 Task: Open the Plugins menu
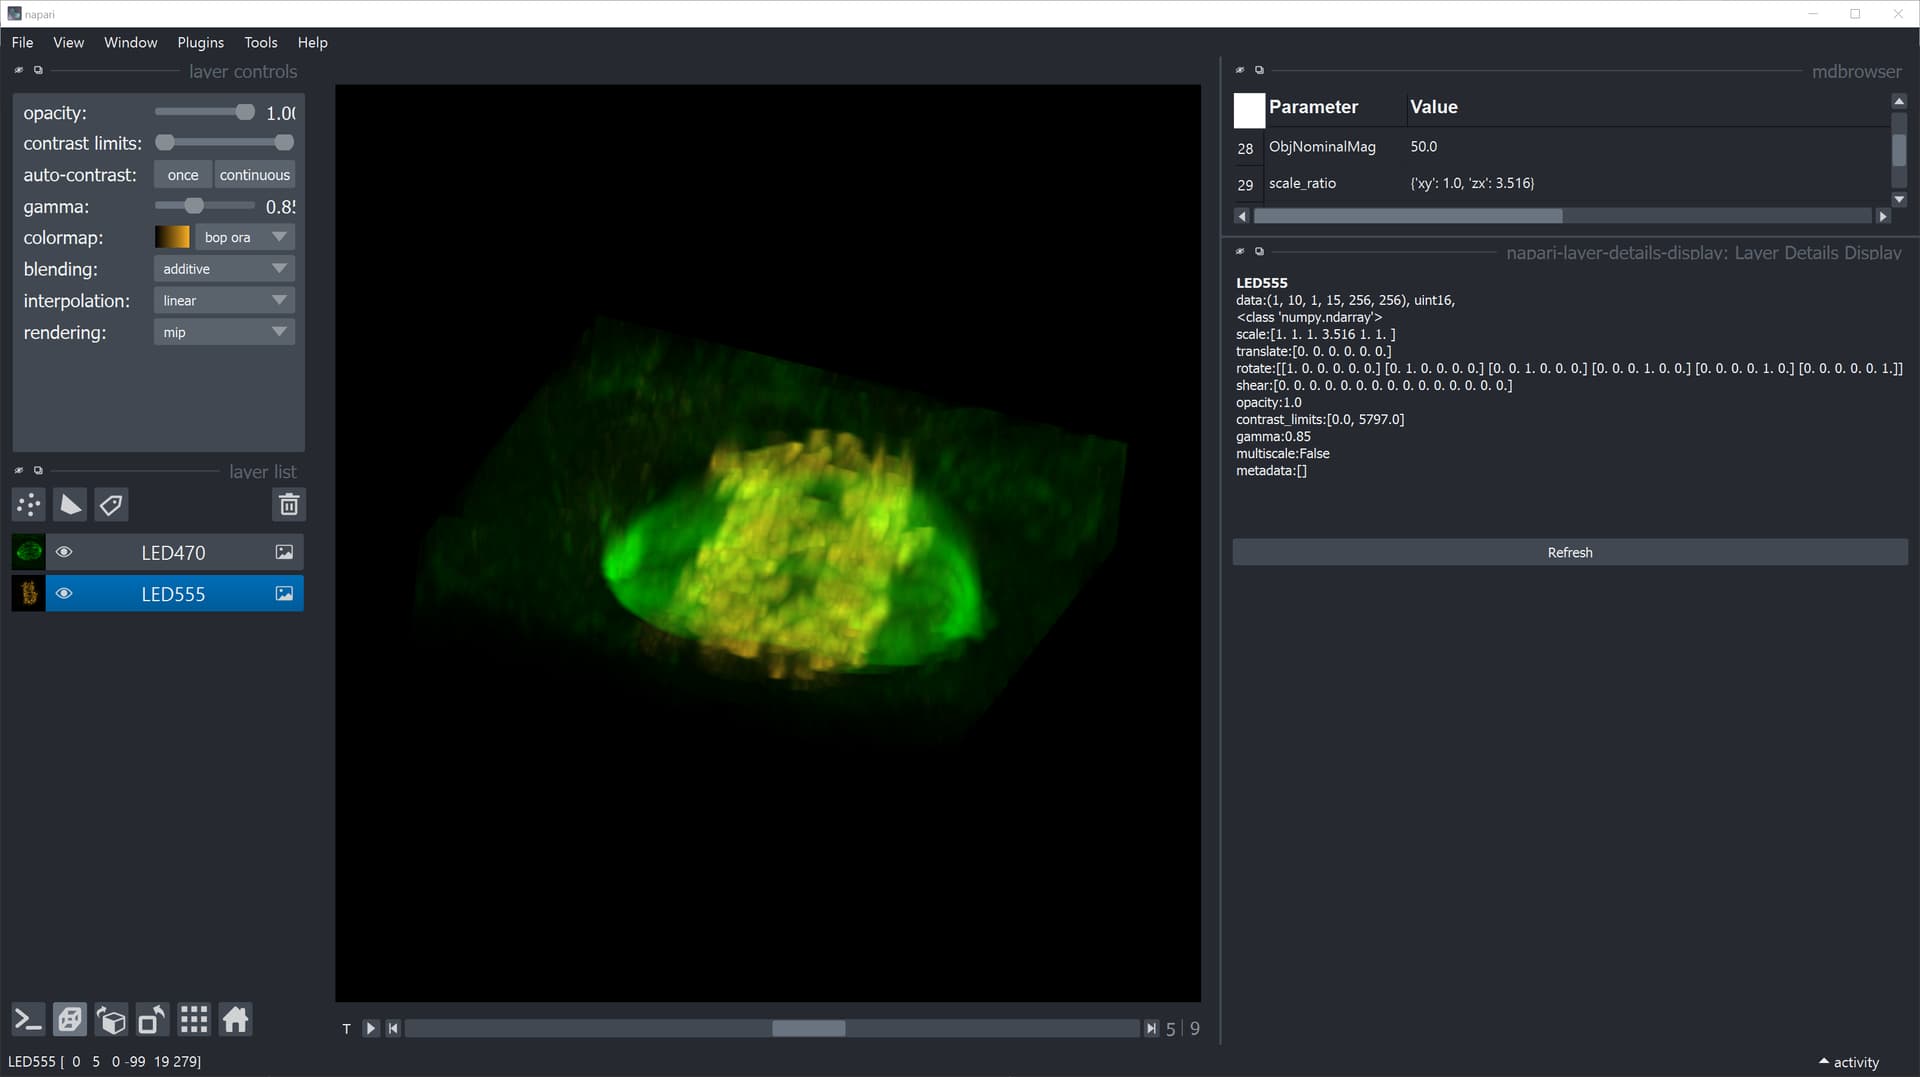[199, 42]
